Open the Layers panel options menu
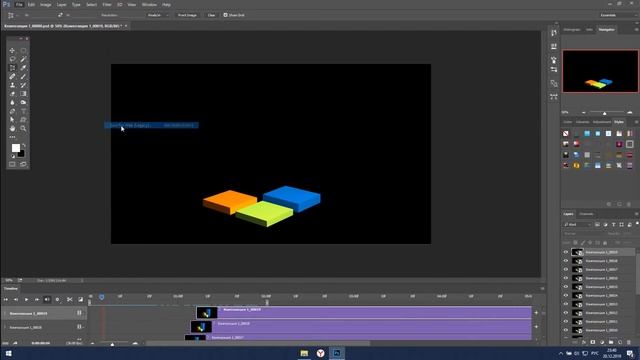Image resolution: width=640 pixels, height=360 pixels. pos(636,214)
